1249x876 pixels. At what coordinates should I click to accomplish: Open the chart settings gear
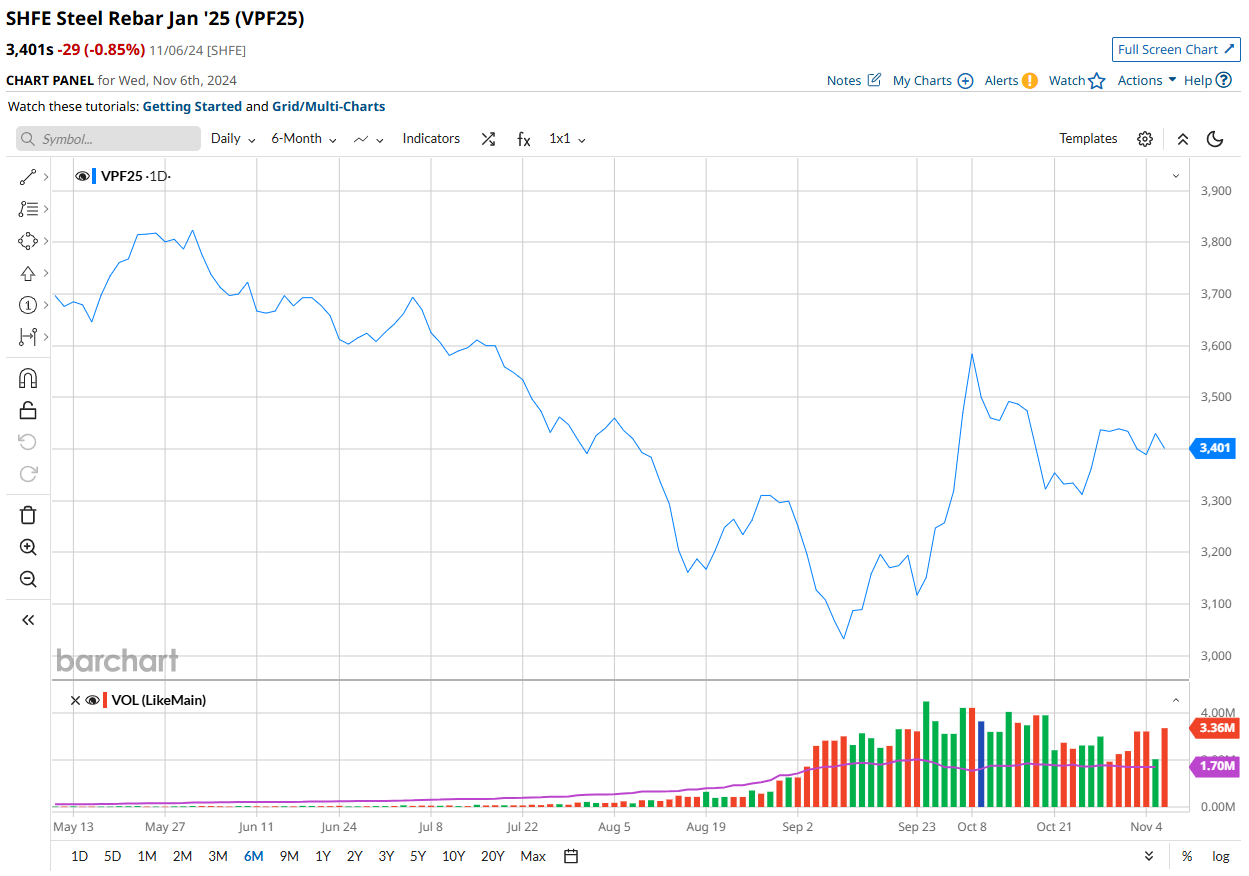click(1145, 139)
